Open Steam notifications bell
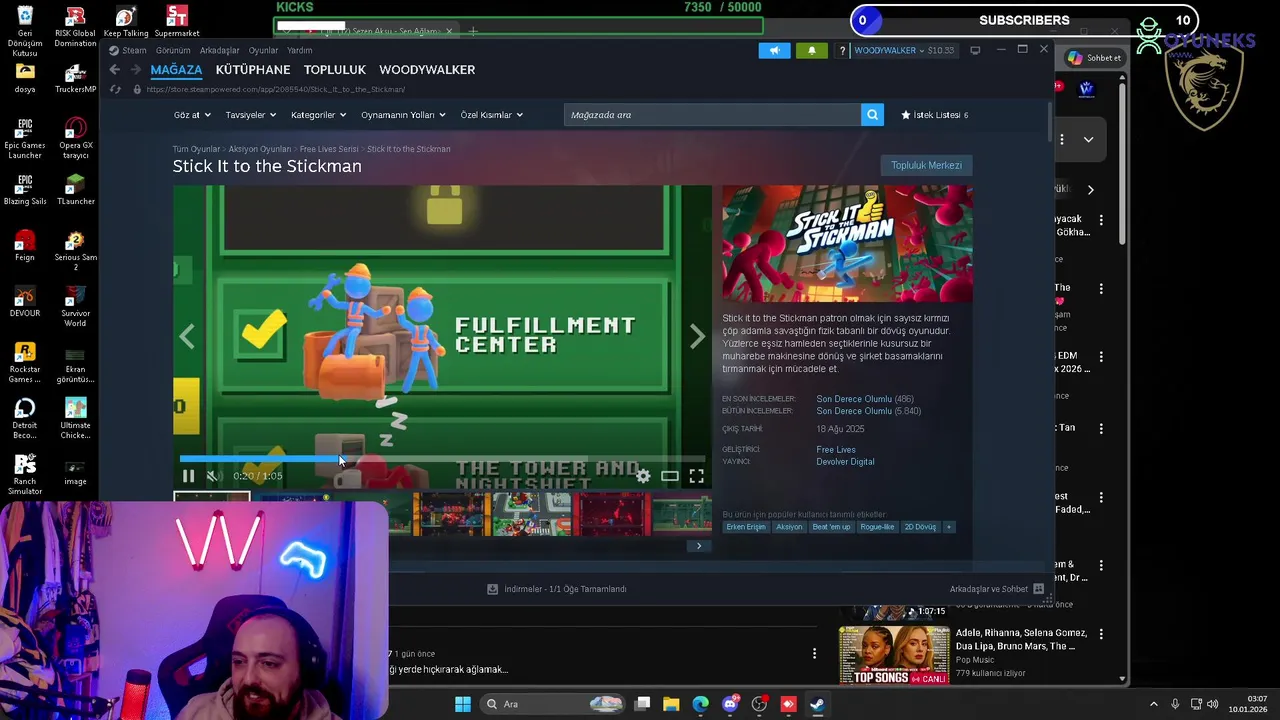 tap(812, 50)
